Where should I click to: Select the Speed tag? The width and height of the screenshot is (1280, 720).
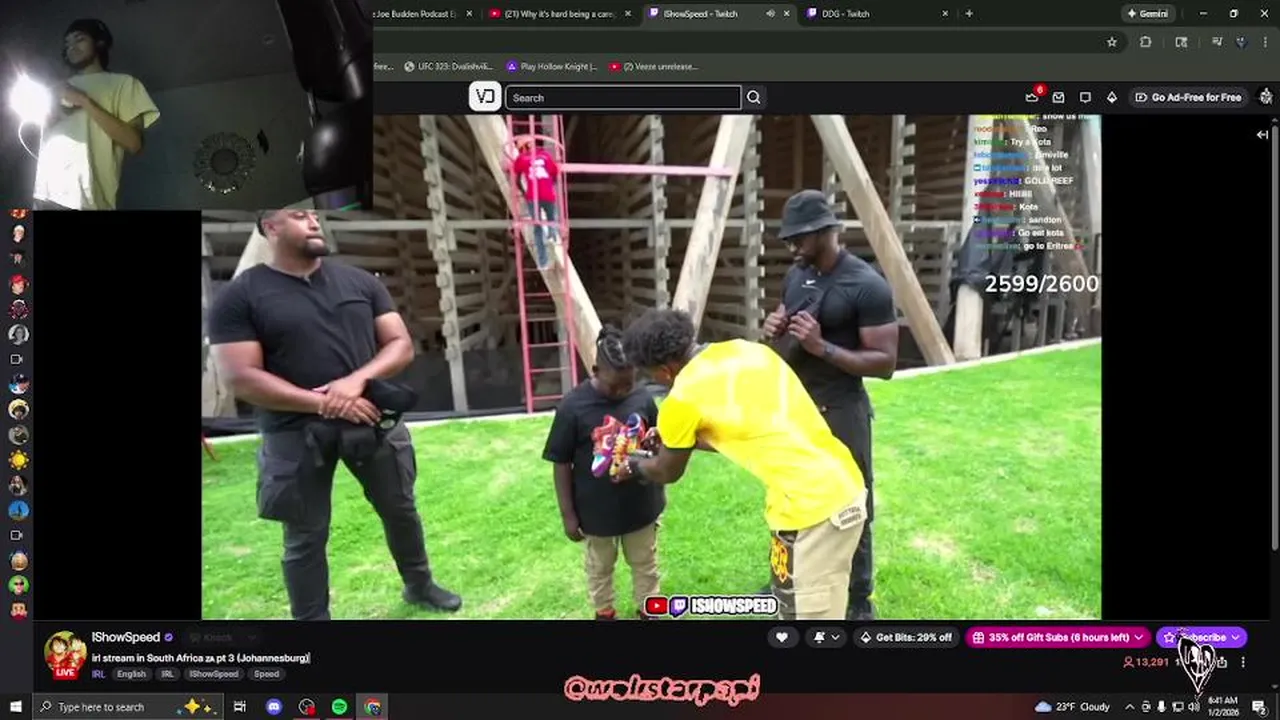266,674
